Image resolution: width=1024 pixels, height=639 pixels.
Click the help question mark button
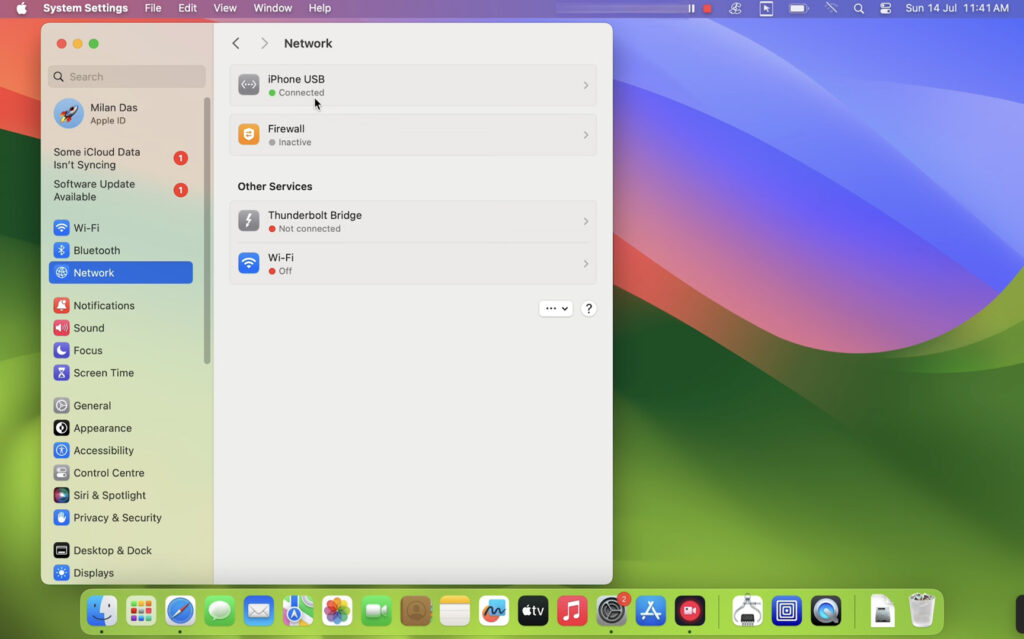pyautogui.click(x=589, y=309)
